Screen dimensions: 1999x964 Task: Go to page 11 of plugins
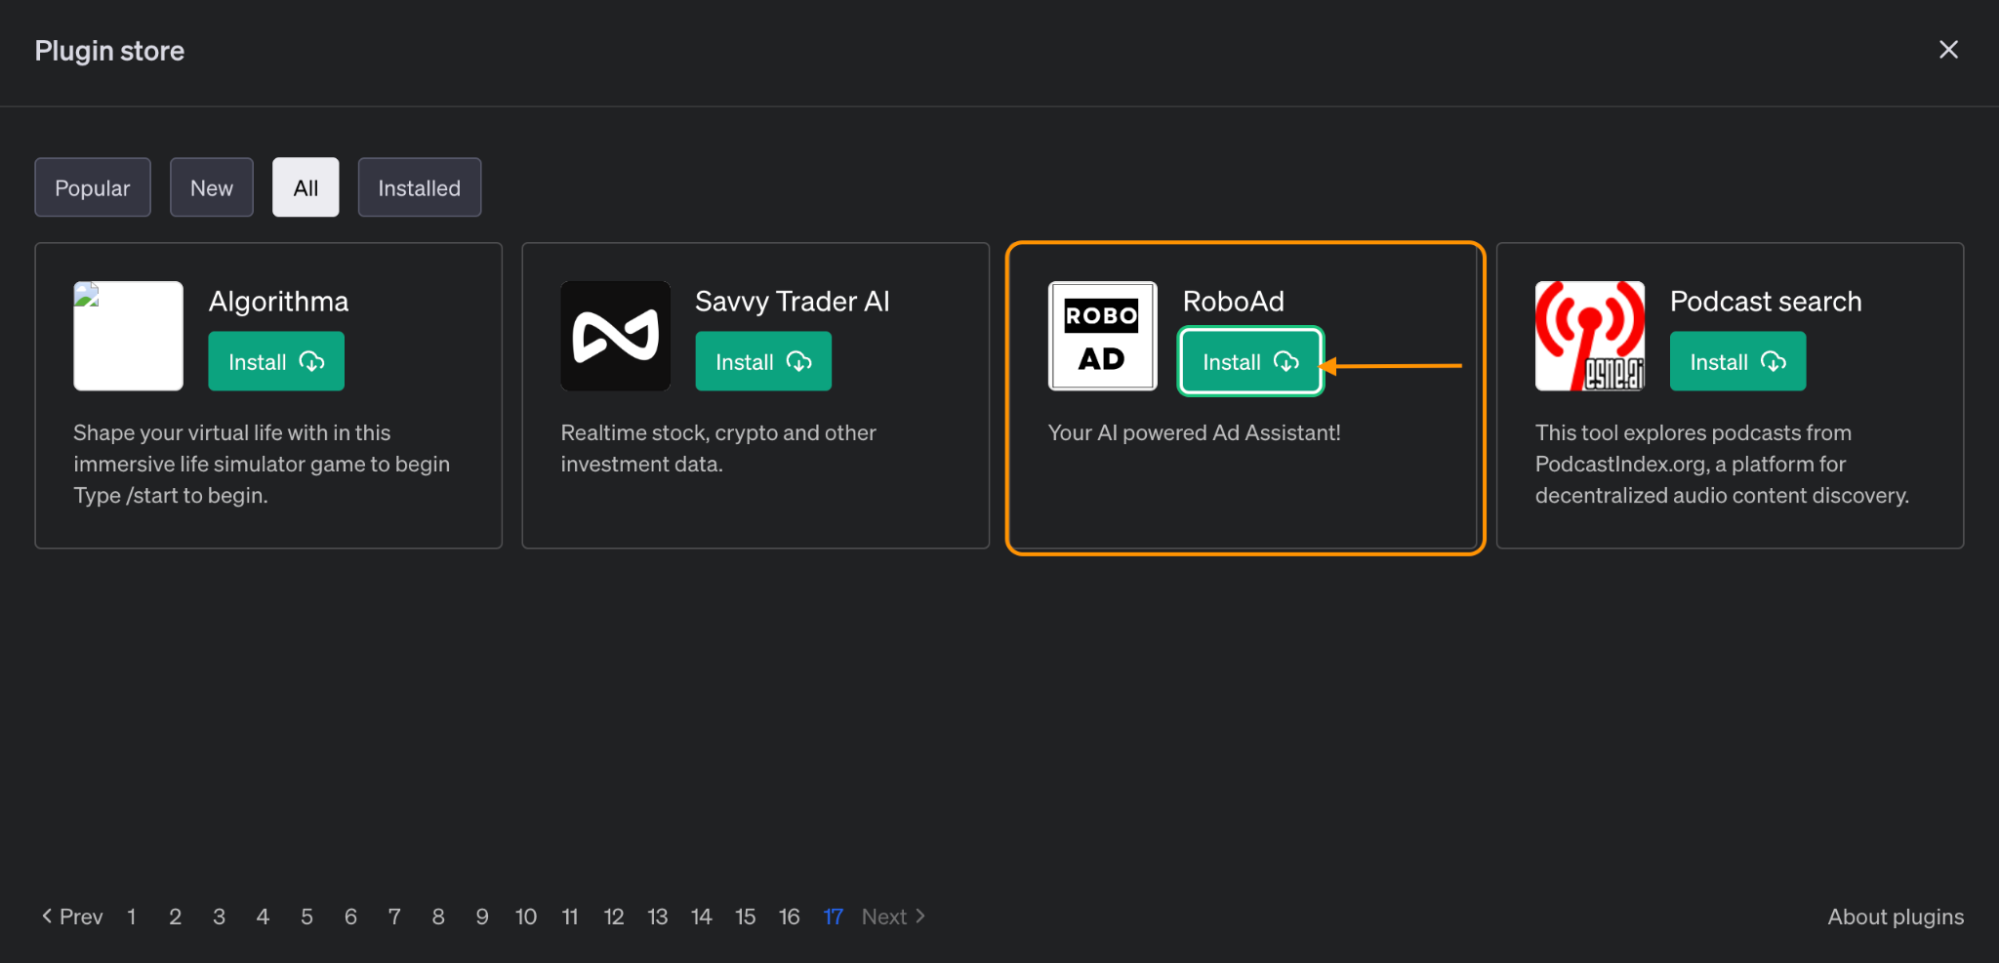570,917
